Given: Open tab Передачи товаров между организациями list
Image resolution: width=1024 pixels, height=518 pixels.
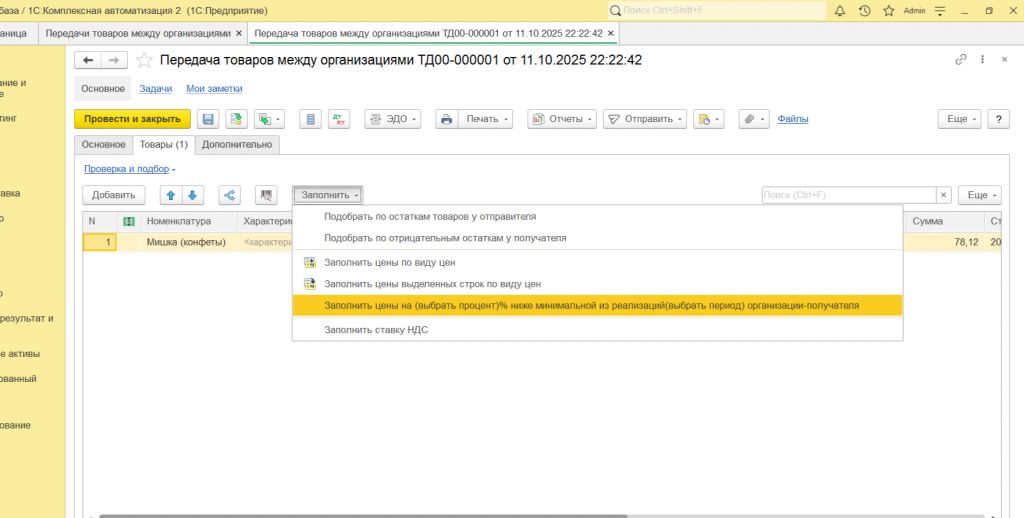Looking at the screenshot, I should point(138,33).
